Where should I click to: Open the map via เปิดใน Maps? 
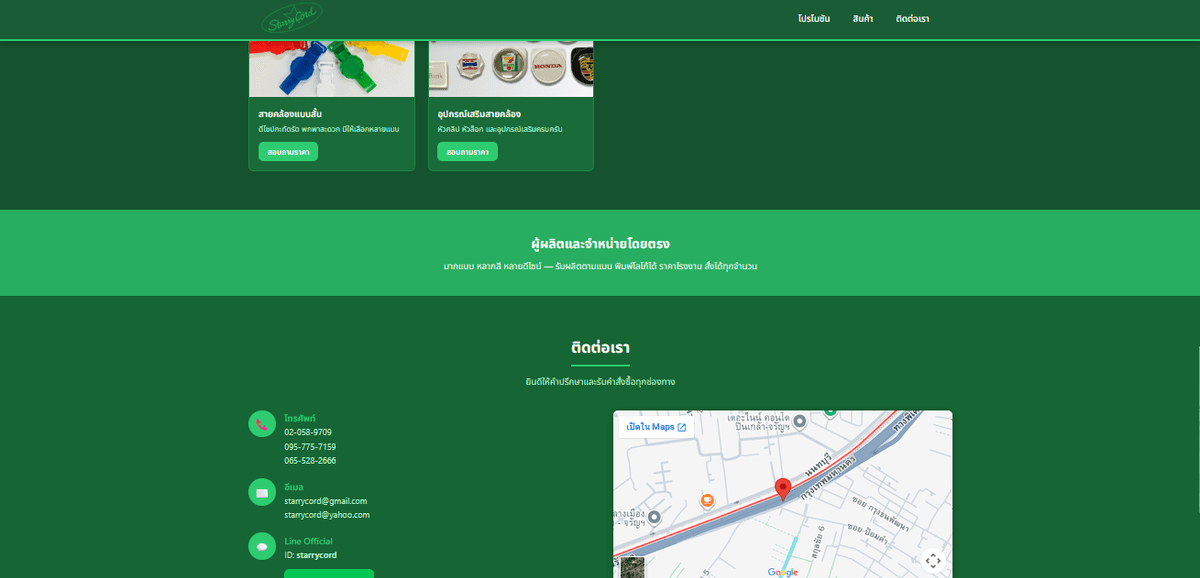point(656,427)
